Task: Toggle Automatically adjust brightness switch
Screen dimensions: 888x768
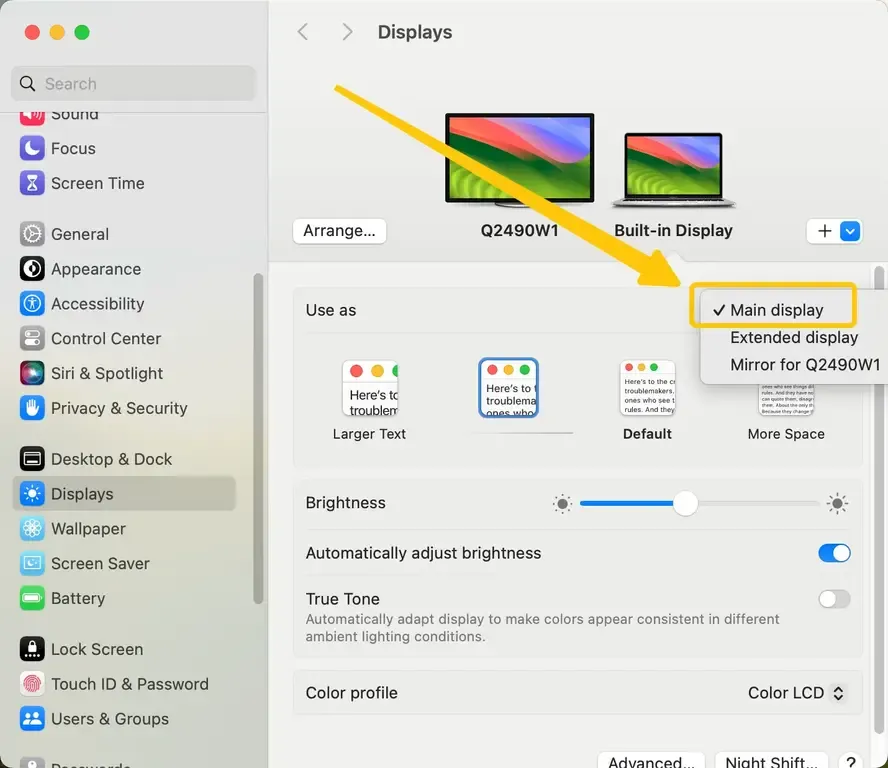Action: point(834,553)
